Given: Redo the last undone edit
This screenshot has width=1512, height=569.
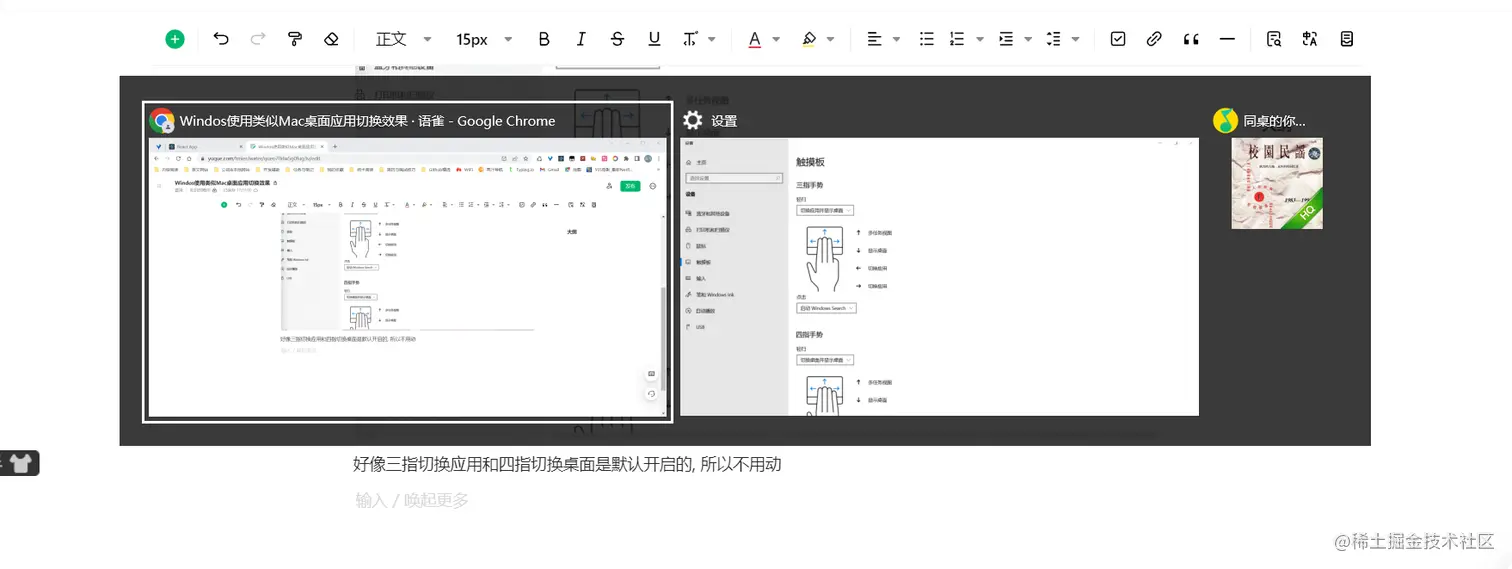Looking at the screenshot, I should (258, 39).
